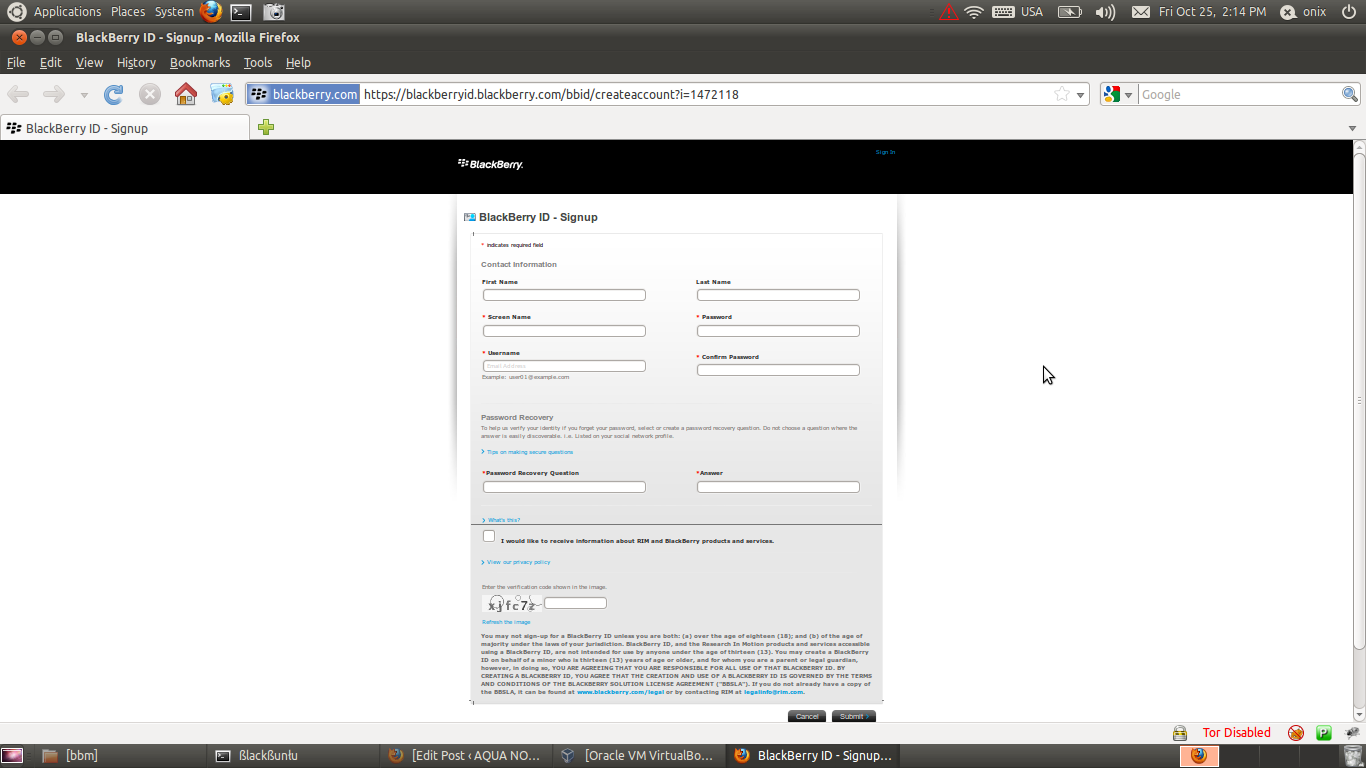Open the mail envelope indicator

tap(1140, 12)
